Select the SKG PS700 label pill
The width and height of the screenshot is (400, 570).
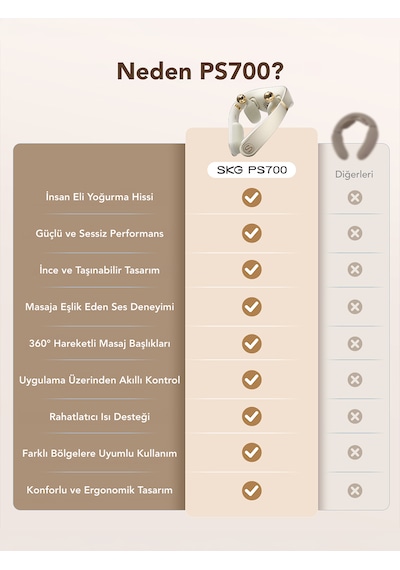[252, 170]
